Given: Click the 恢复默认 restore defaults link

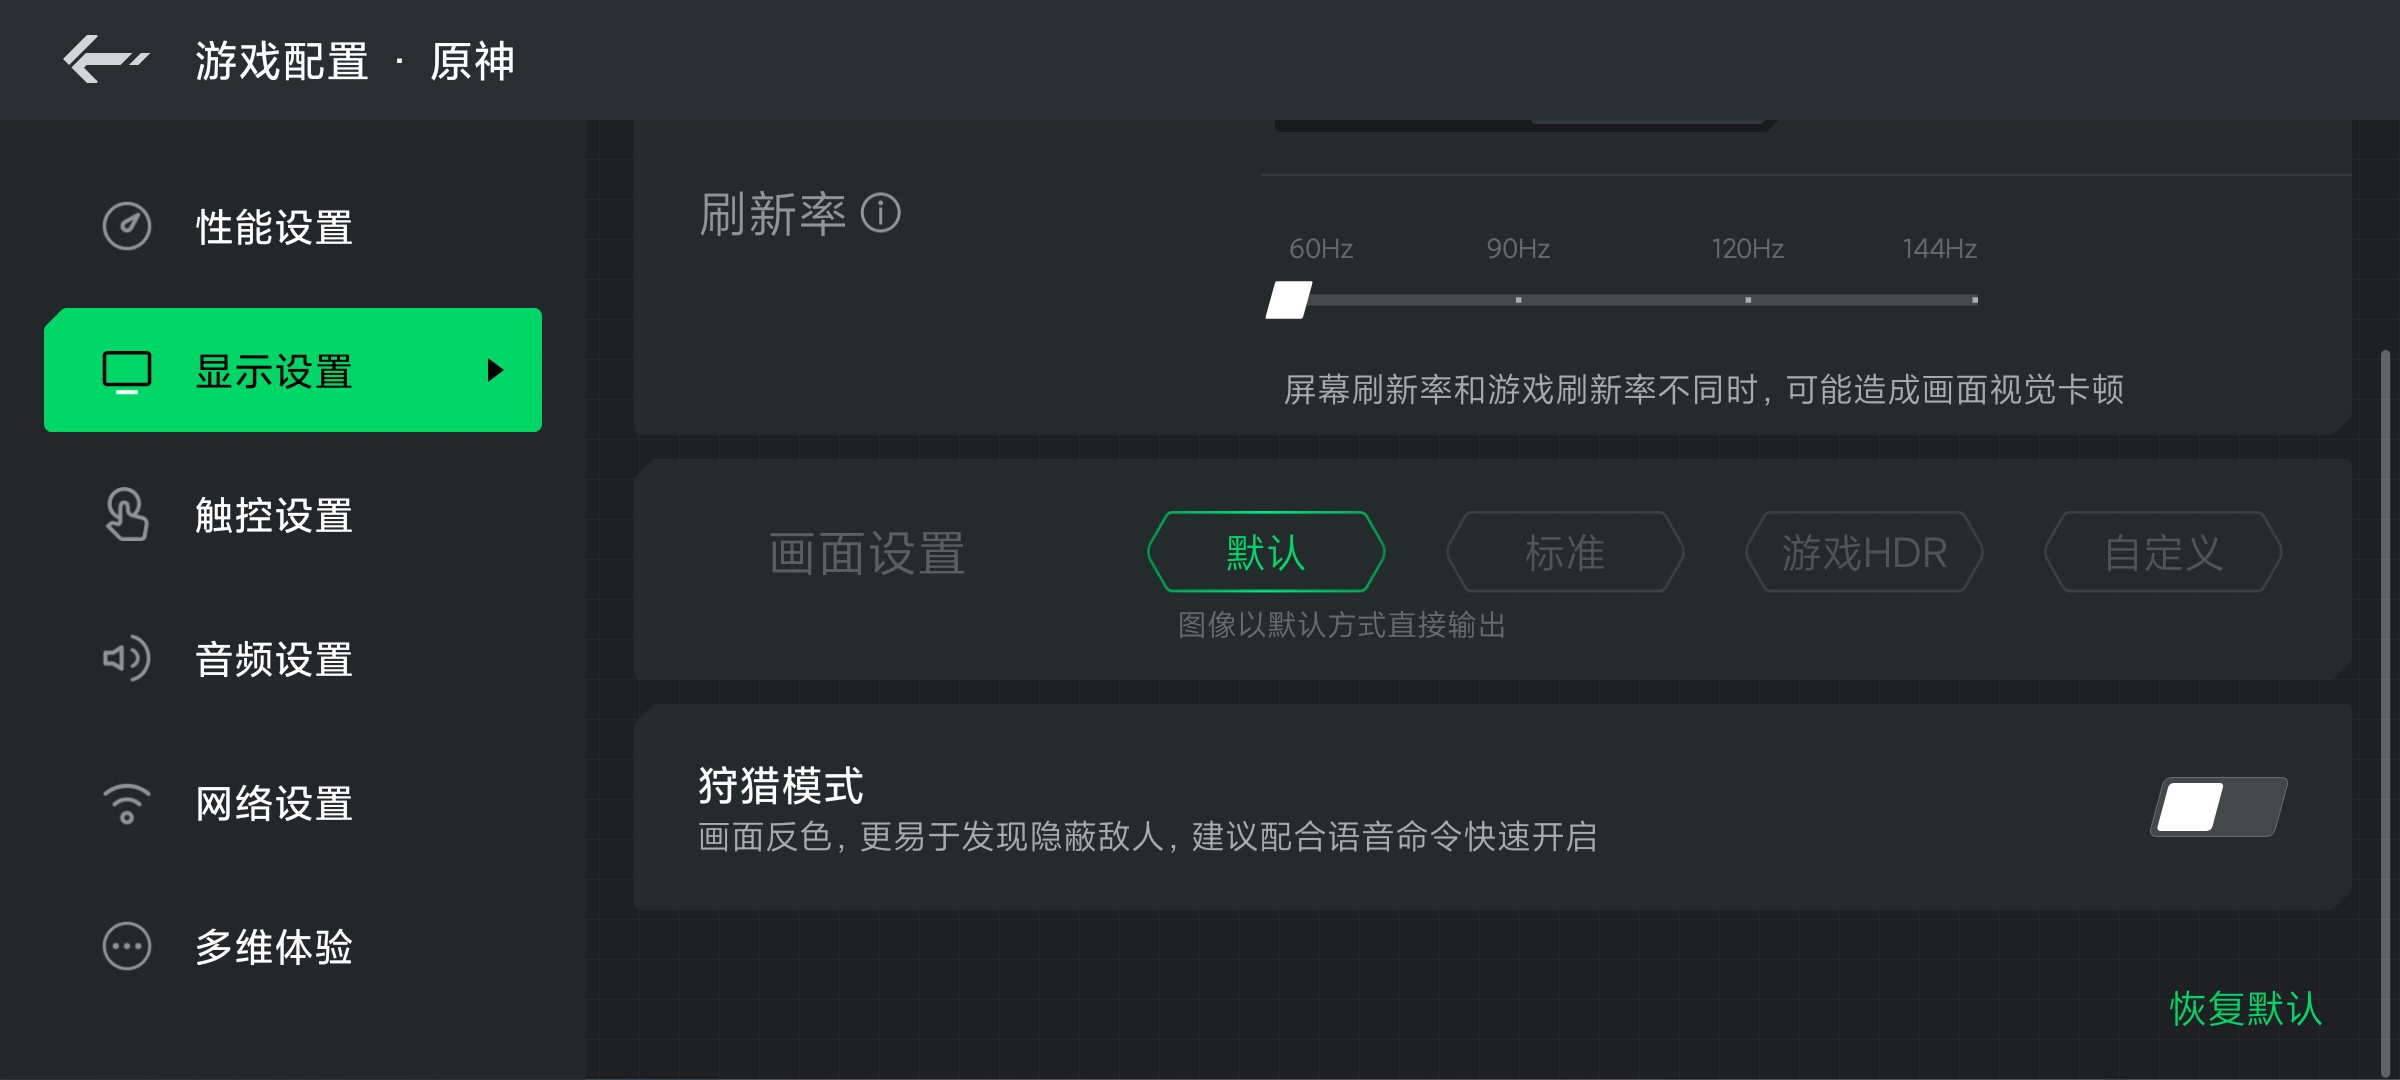Looking at the screenshot, I should click(x=2246, y=1008).
